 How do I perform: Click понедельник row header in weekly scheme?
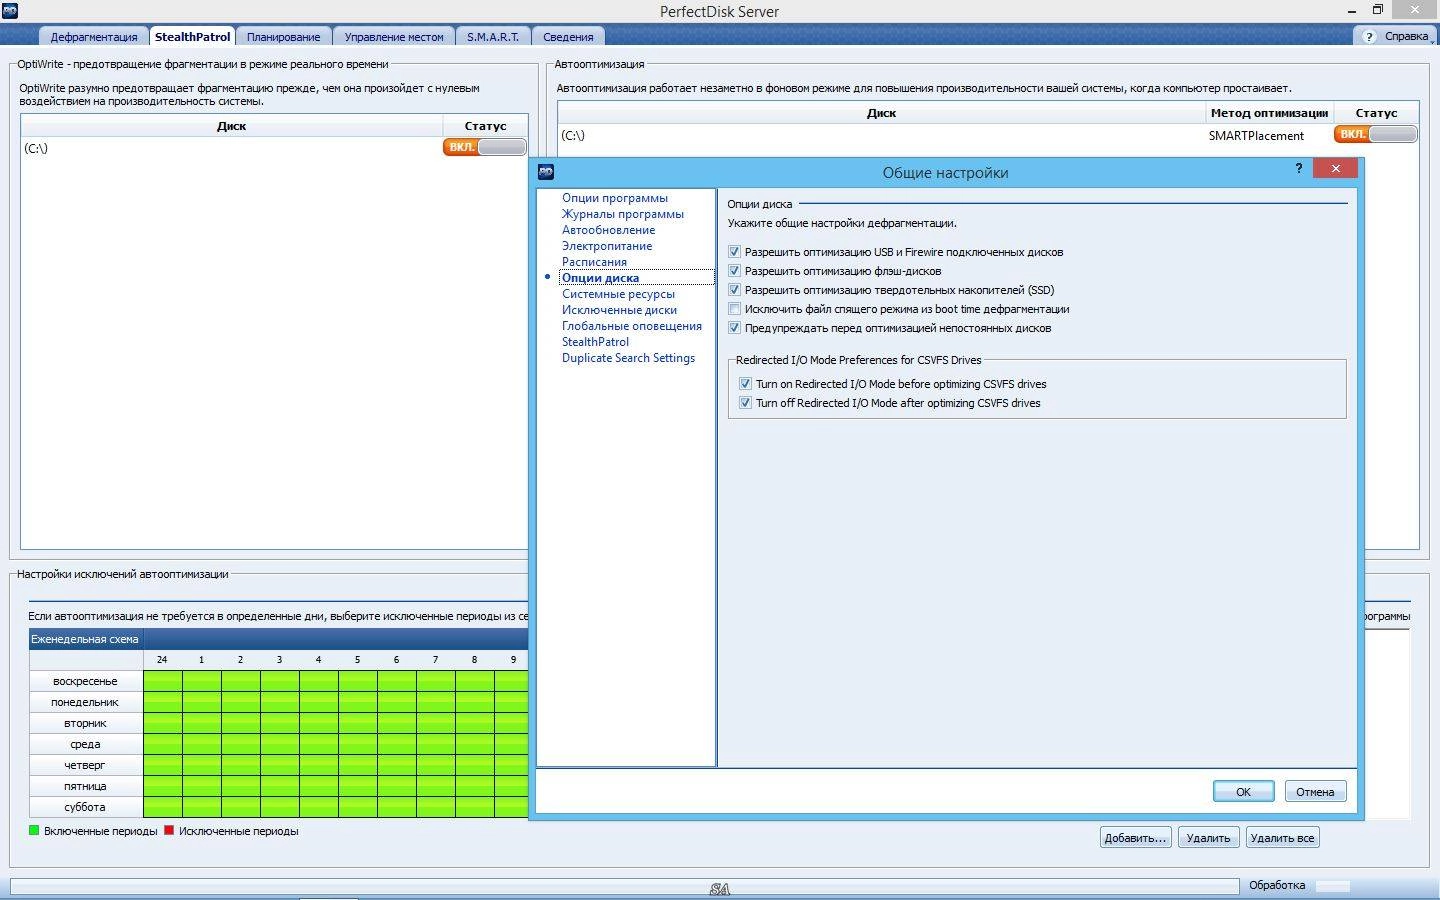tap(85, 702)
